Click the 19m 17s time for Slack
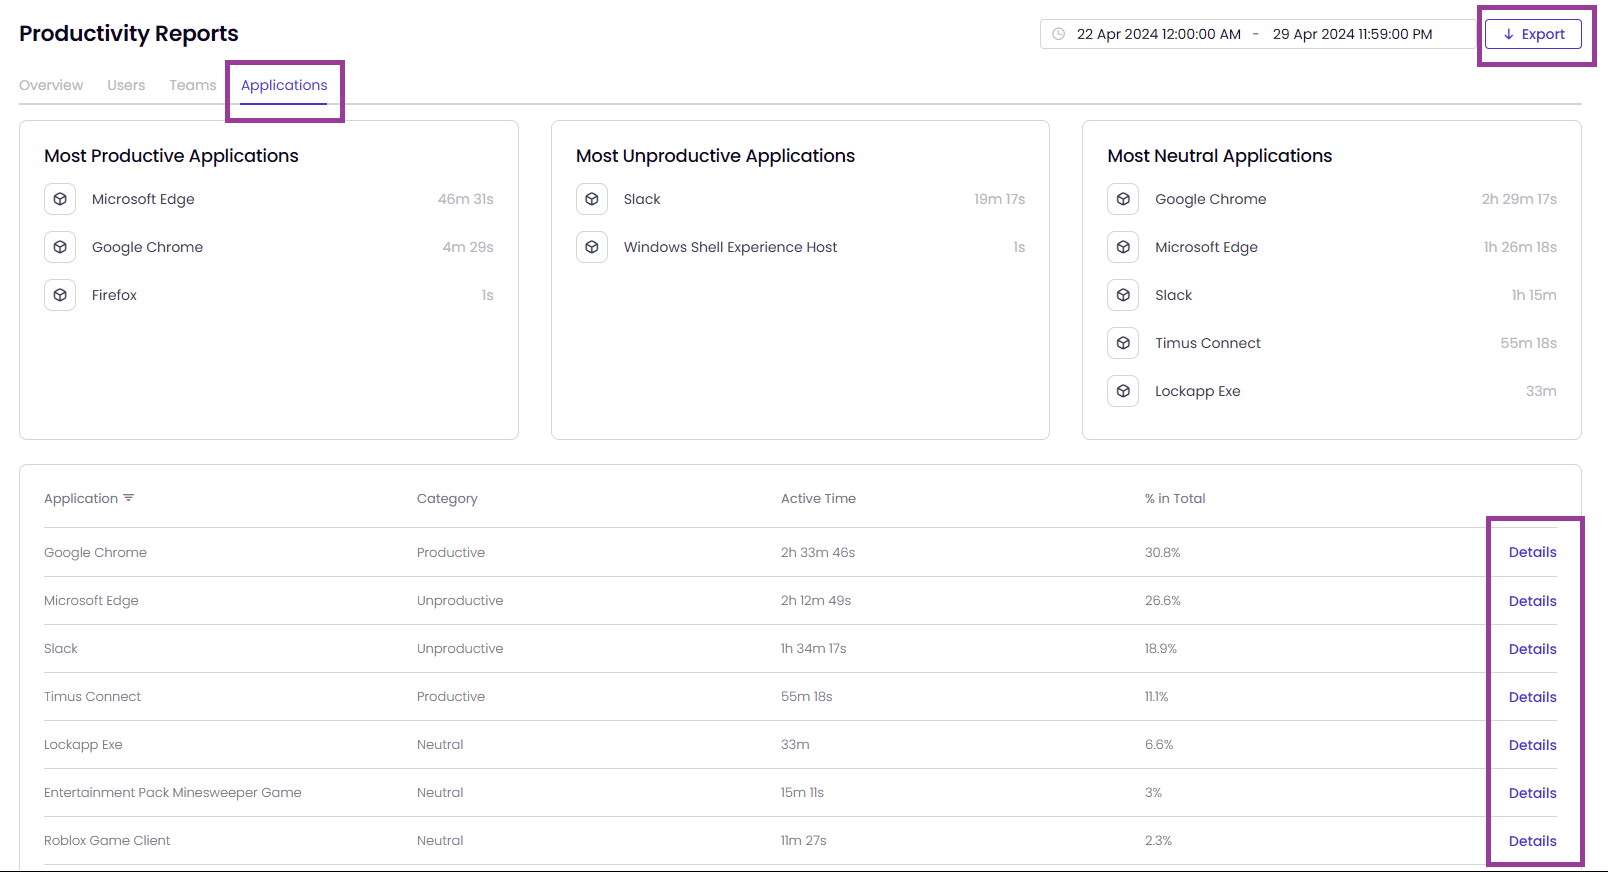The image size is (1608, 872). pyautogui.click(x=1000, y=199)
